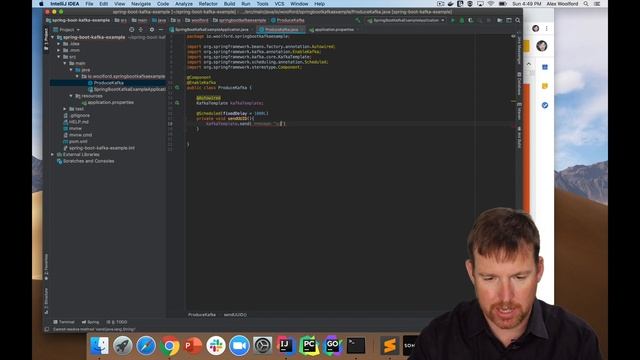Click the Run application green play icon

453,20
